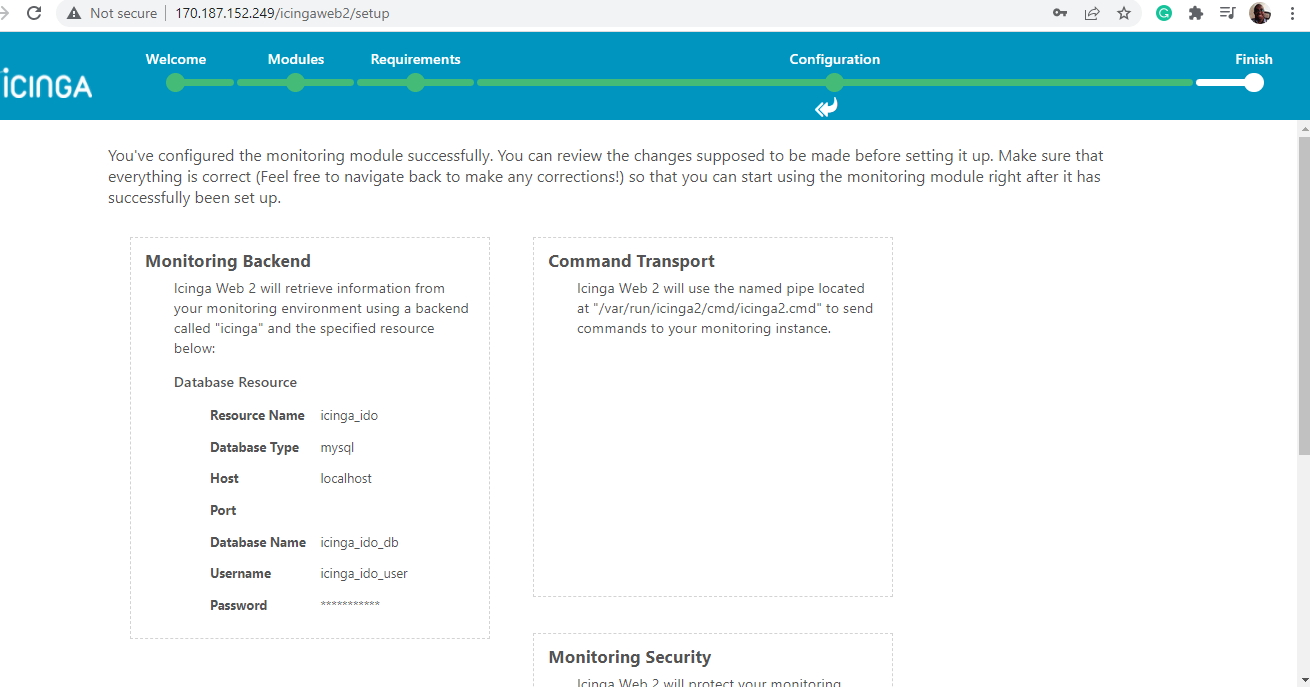
Task: Reload the page with the refresh icon
Action: coord(34,13)
